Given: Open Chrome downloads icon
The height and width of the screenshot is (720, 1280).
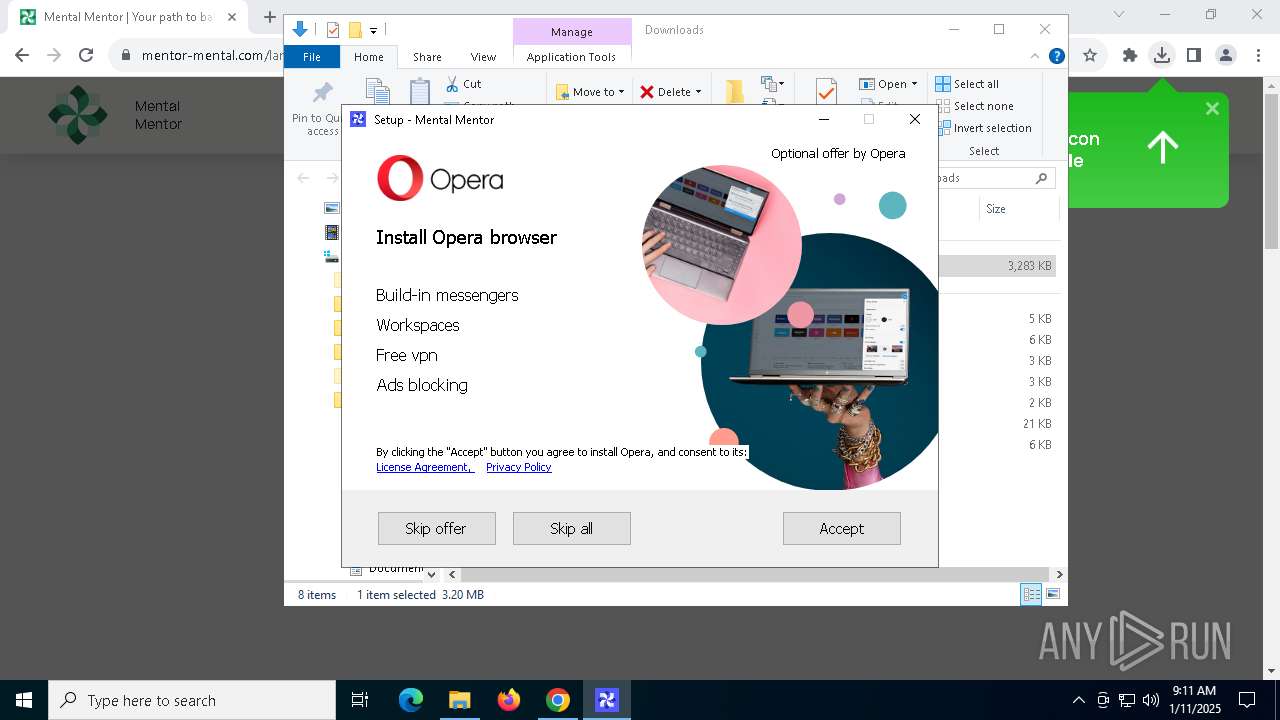Looking at the screenshot, I should (x=1161, y=56).
